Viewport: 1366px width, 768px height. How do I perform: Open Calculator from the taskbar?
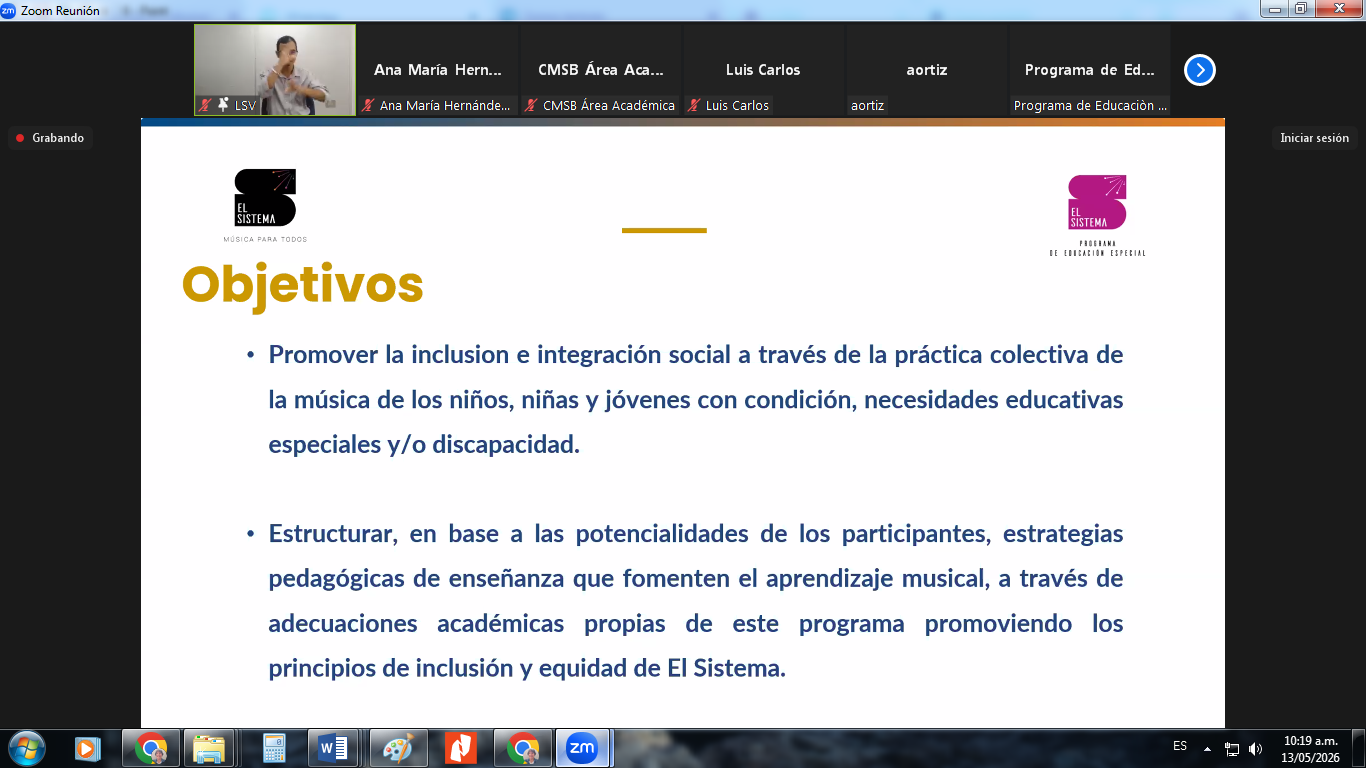(273, 748)
